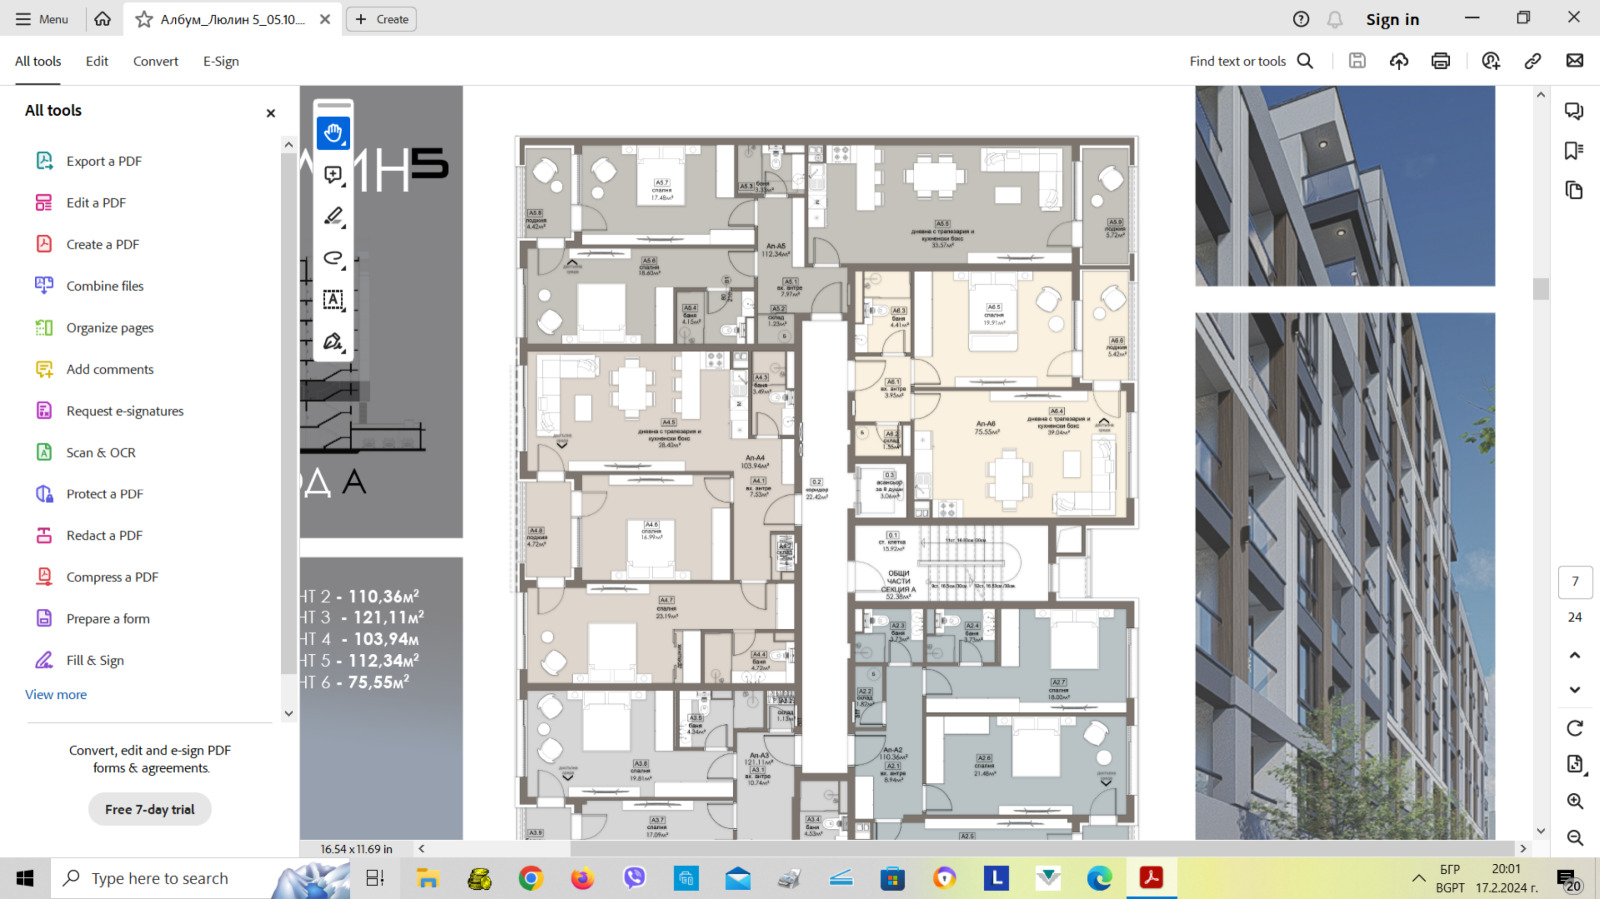Image resolution: width=1600 pixels, height=899 pixels.
Task: Expand hidden system tray icons
Action: (x=1418, y=878)
